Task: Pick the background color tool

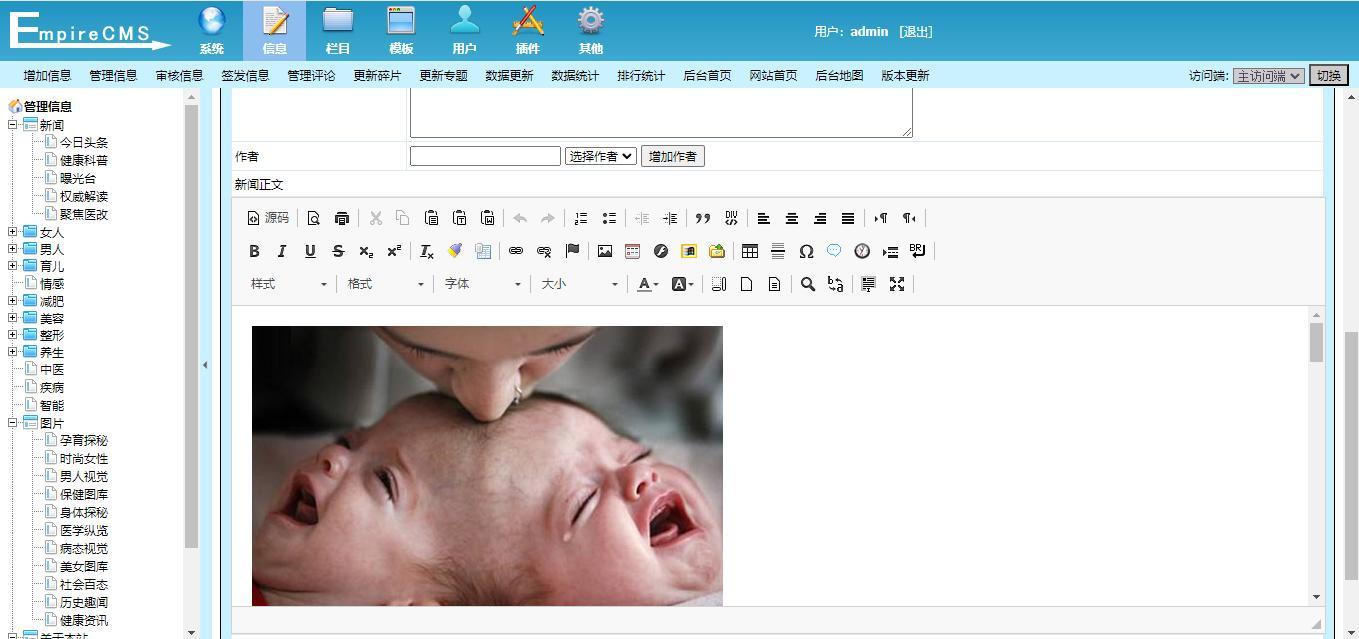Action: pos(682,284)
